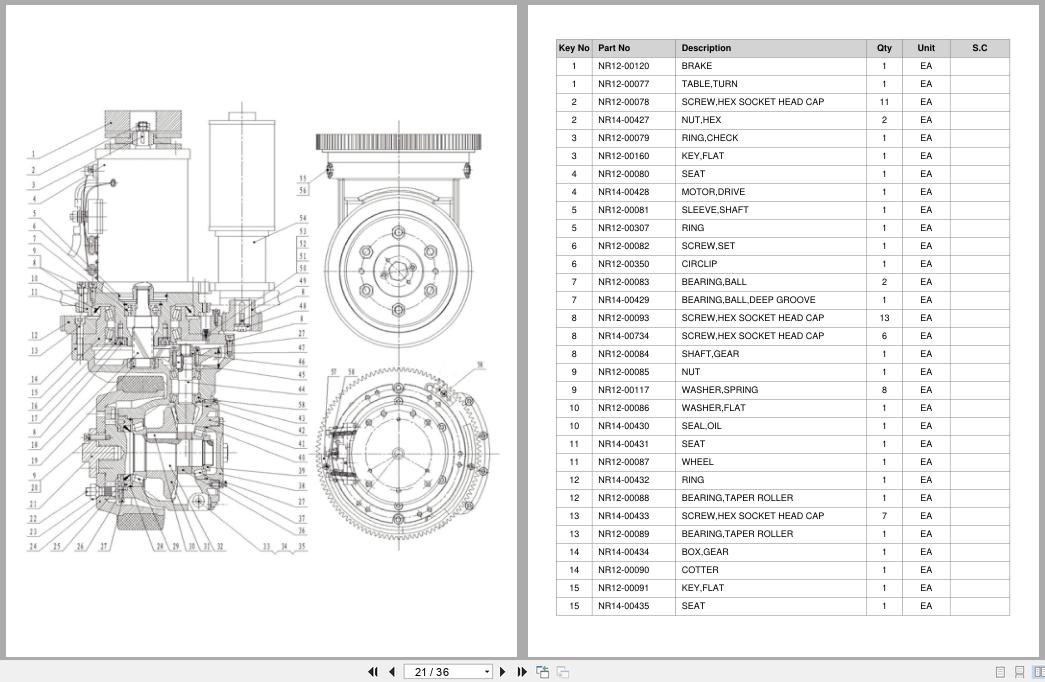Select part number NR12-00078
The width and height of the screenshot is (1045, 682).
(623, 102)
